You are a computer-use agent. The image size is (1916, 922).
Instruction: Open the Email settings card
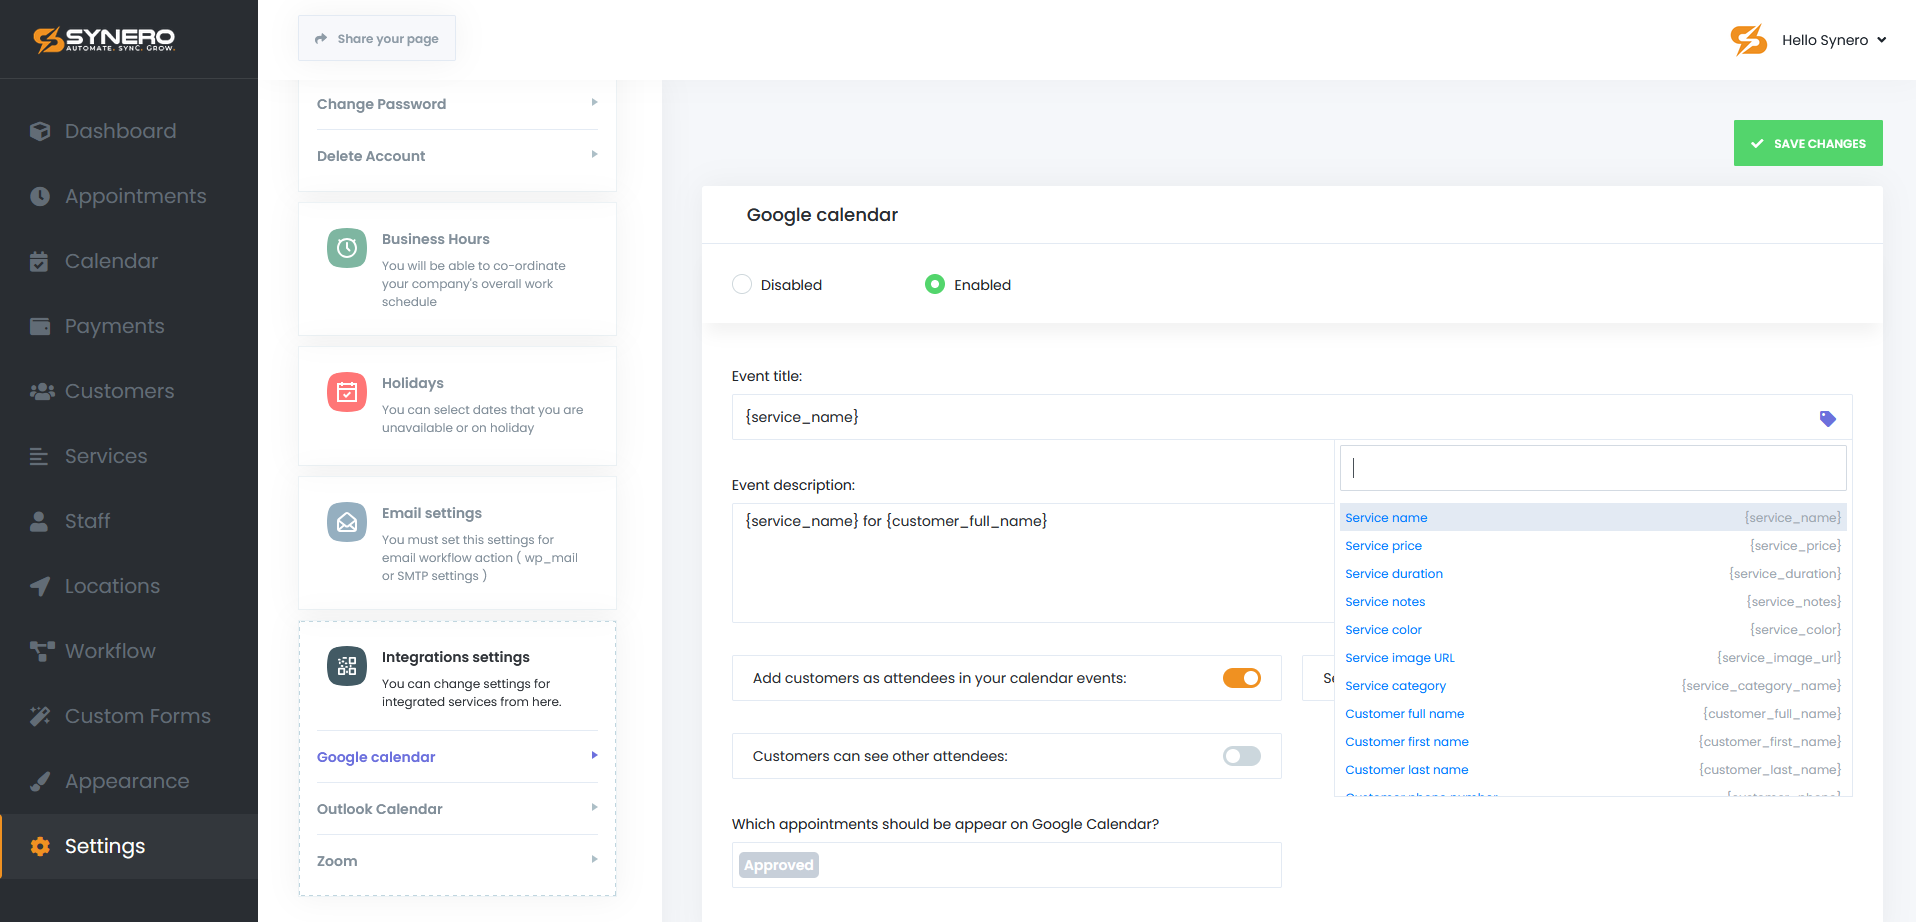pos(457,543)
